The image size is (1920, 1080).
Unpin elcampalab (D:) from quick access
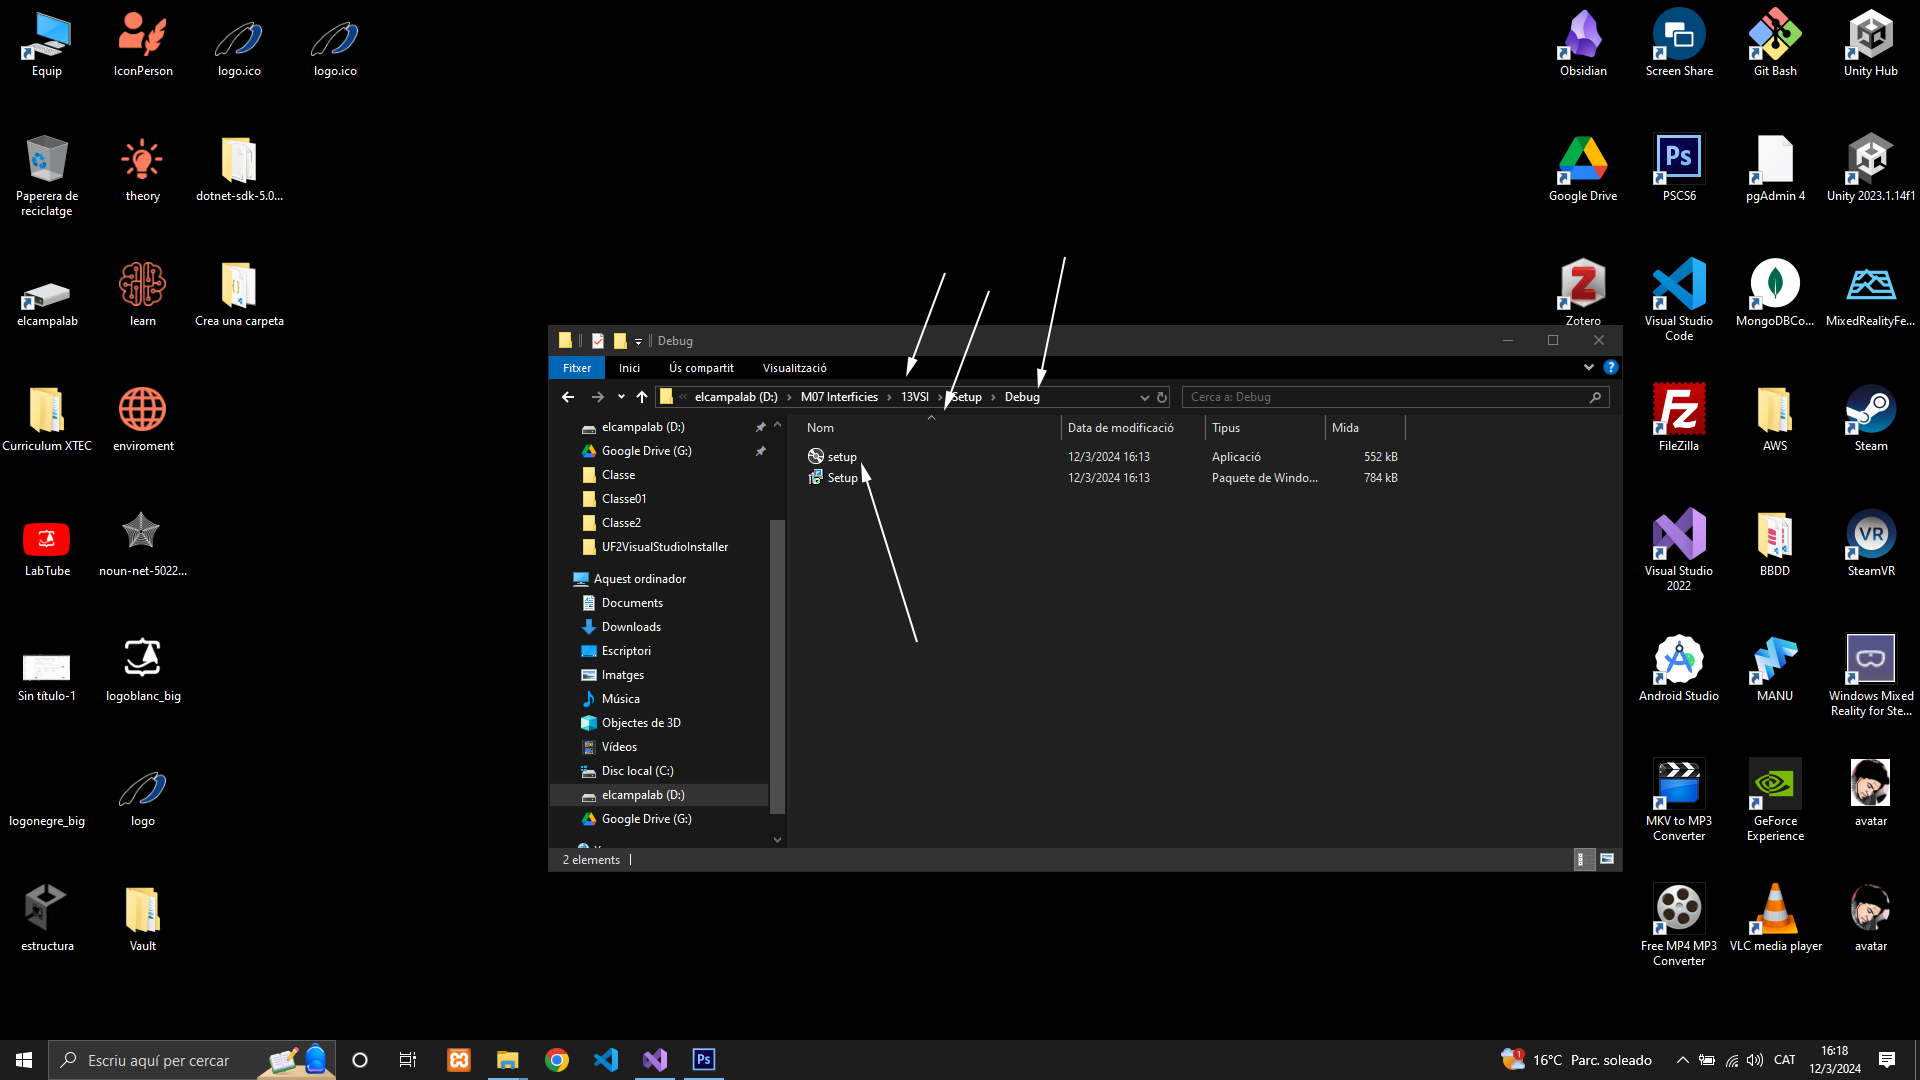coord(760,427)
